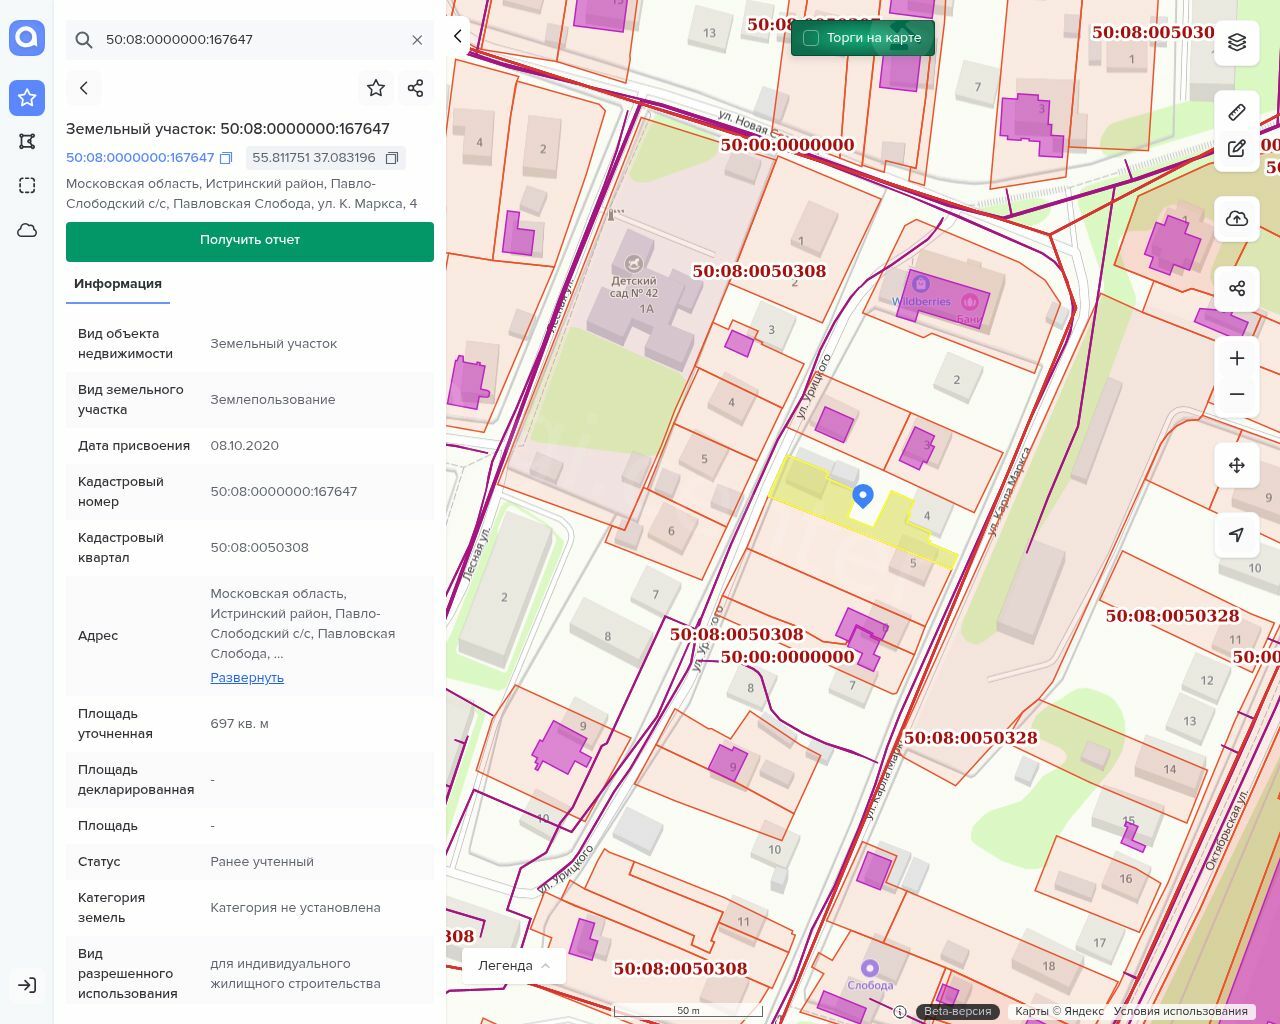Click the cadastral number search field
Screen dimensions: 1280x1024
point(250,40)
